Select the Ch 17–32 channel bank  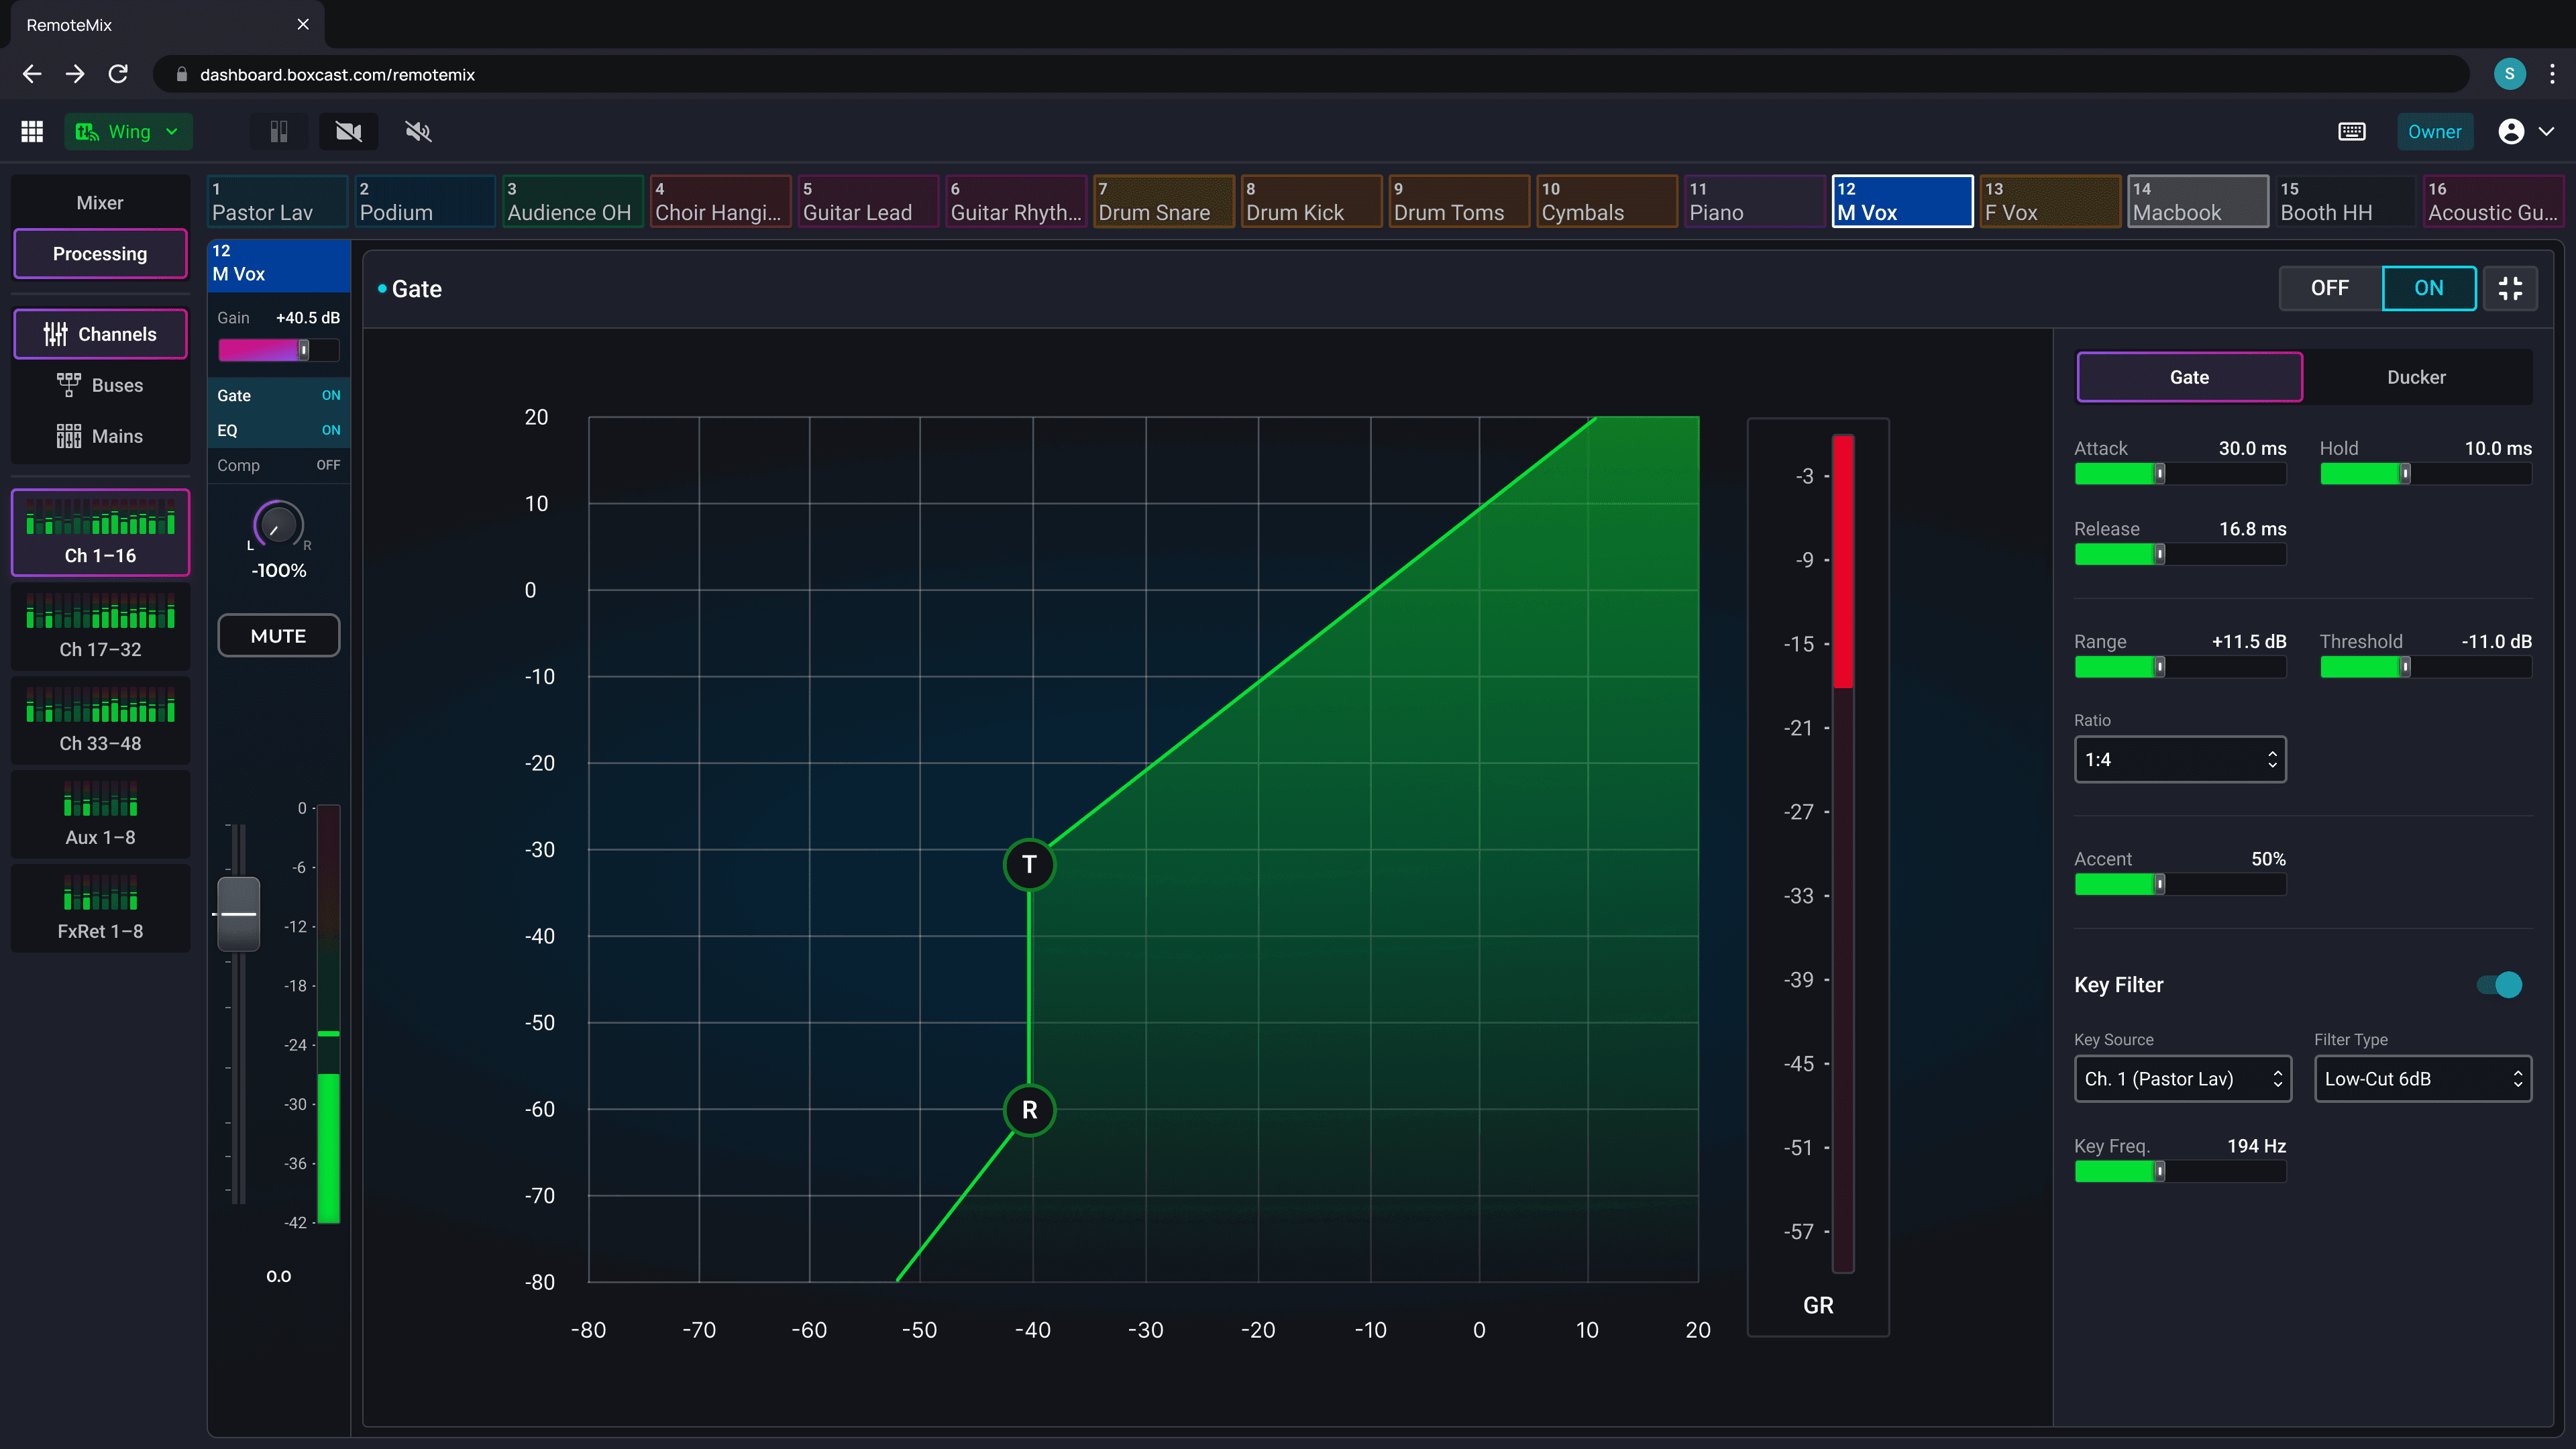coord(100,627)
